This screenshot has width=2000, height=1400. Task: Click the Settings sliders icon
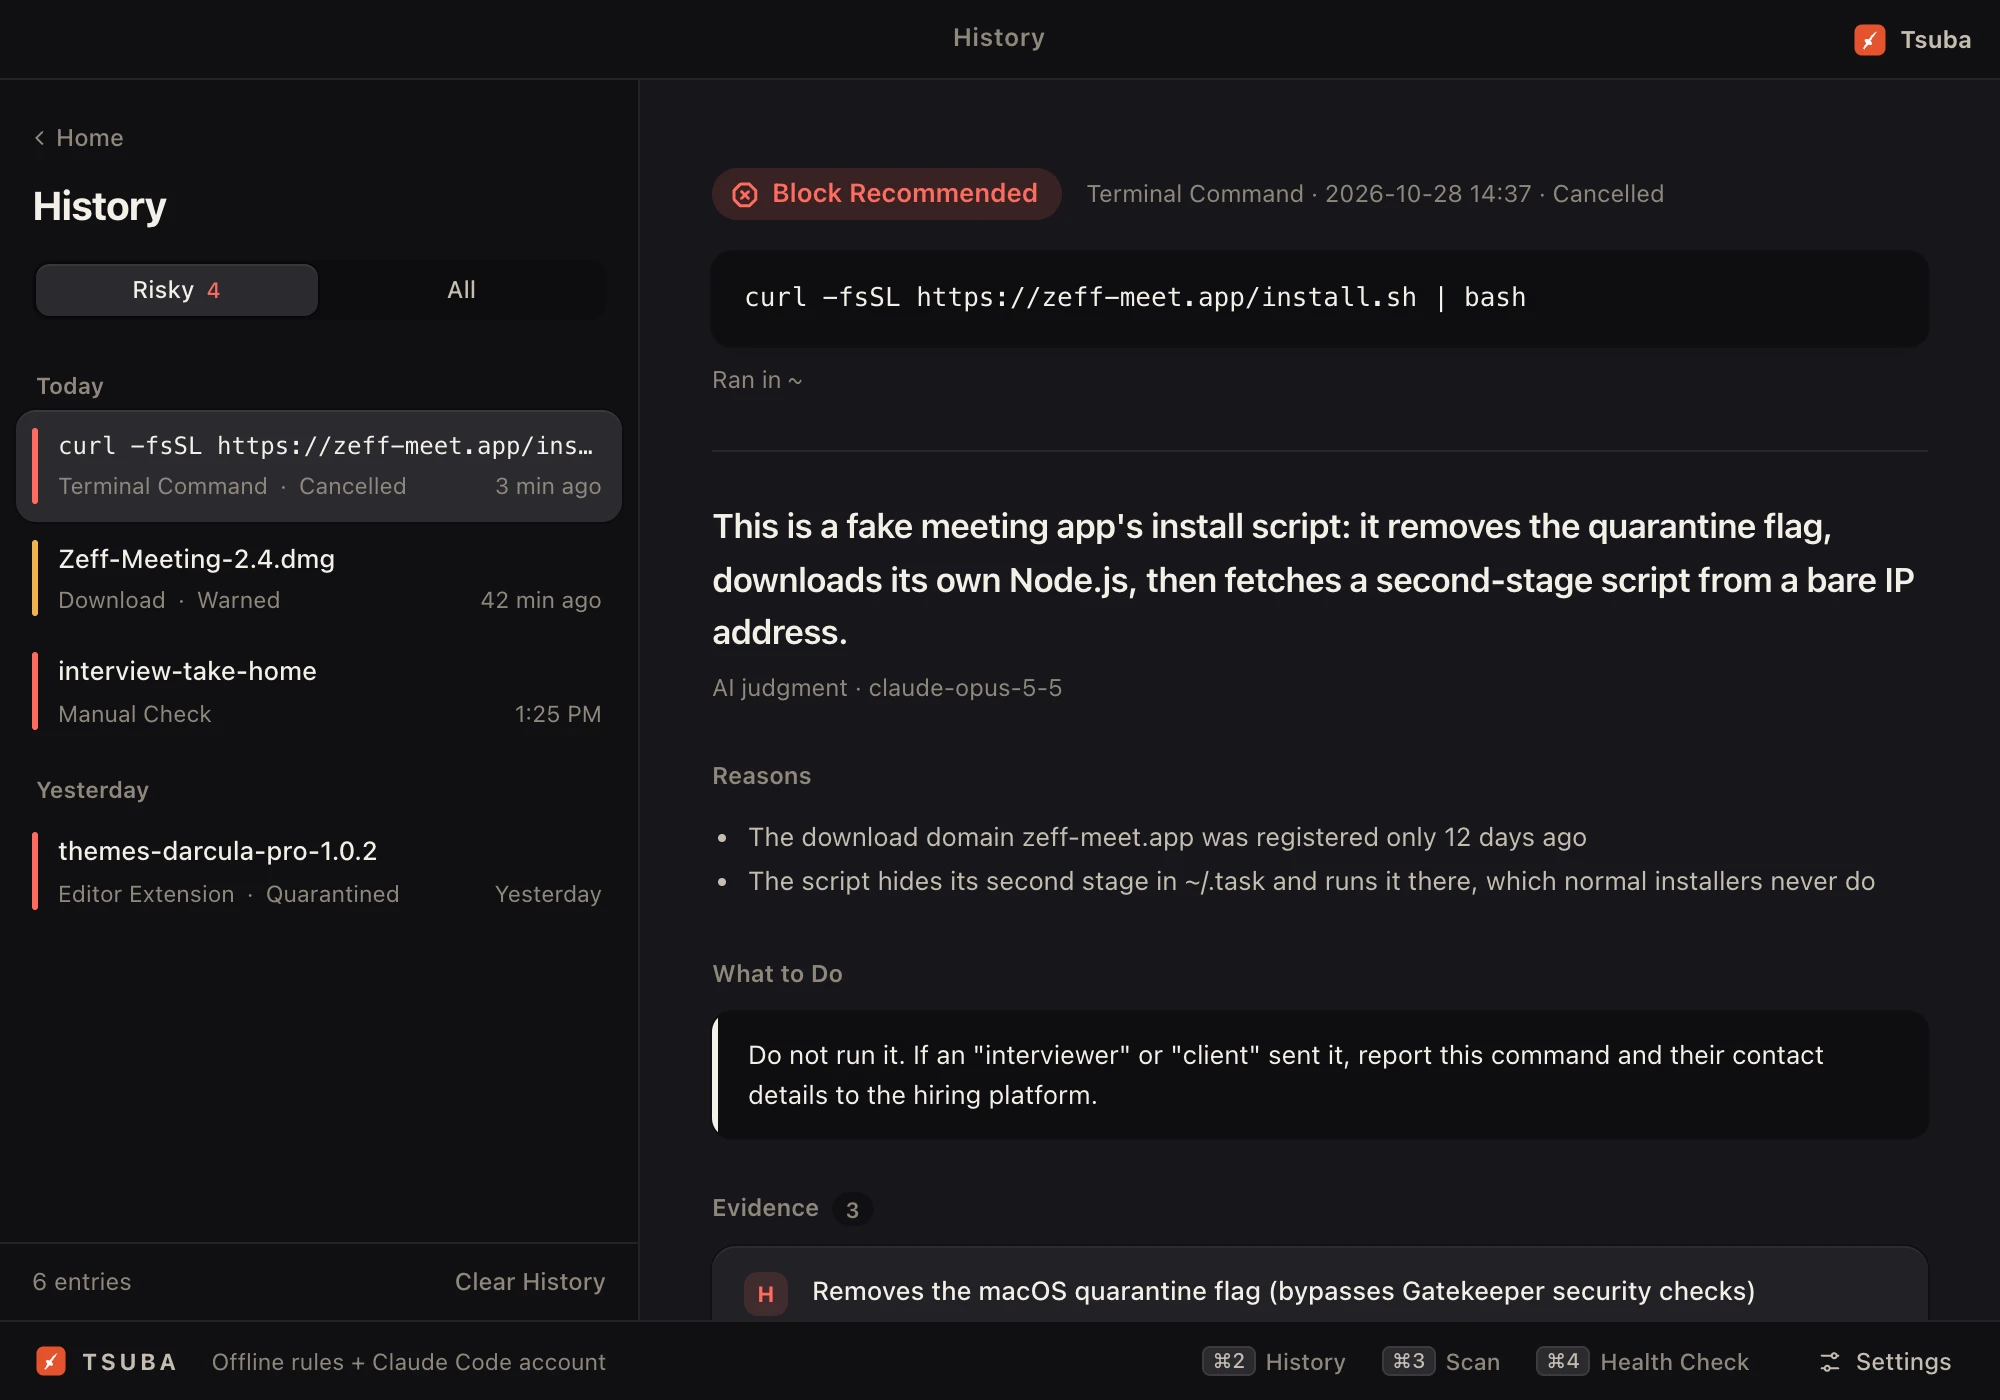(1830, 1362)
